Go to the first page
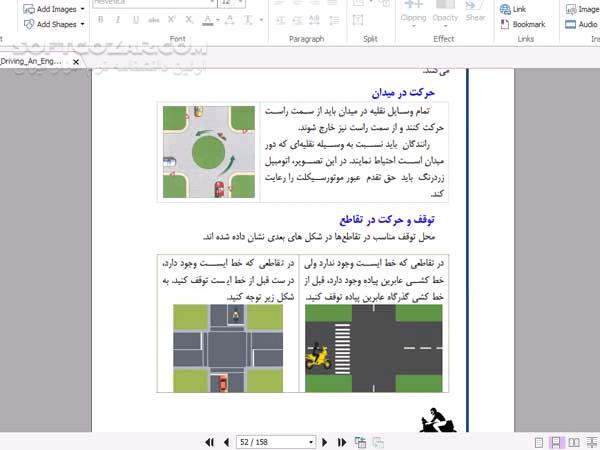 210,442
